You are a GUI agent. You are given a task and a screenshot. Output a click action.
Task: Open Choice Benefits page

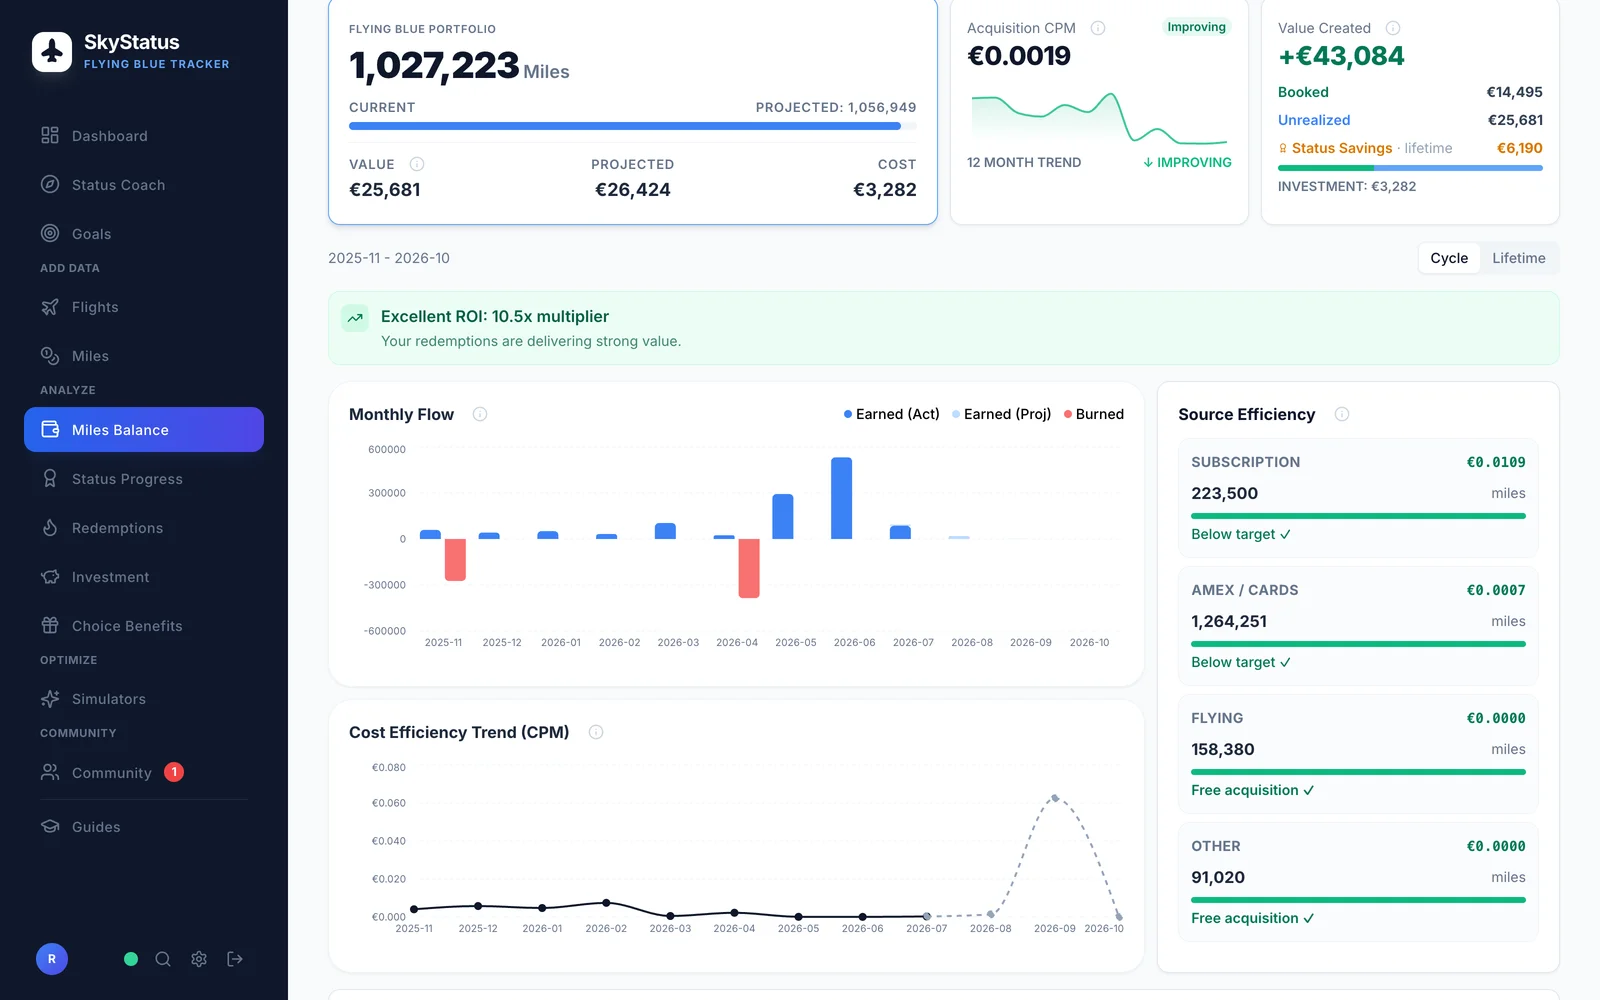pyautogui.click(x=144, y=626)
